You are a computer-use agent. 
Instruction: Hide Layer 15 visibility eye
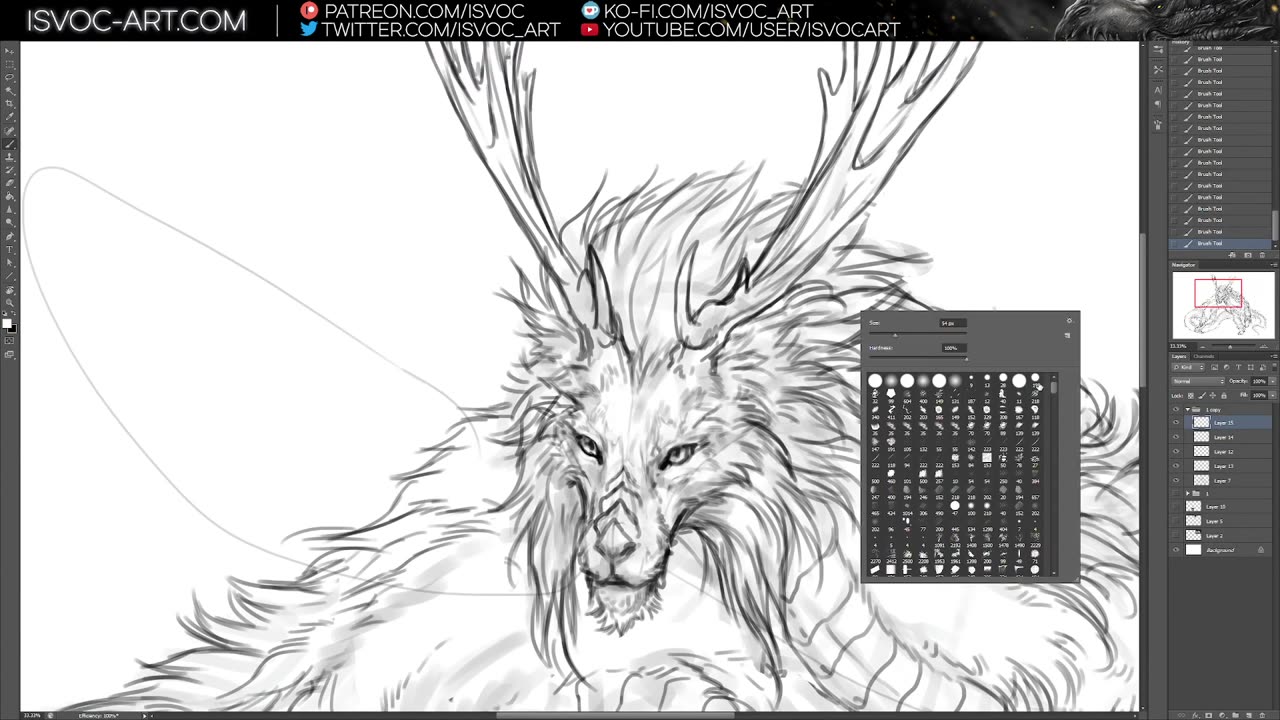coord(1176,423)
